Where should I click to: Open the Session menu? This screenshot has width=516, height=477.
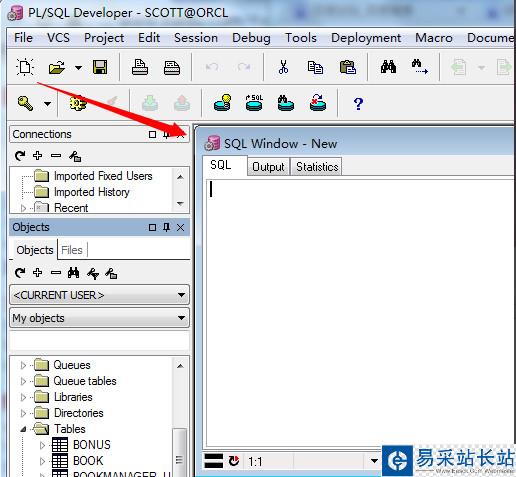click(x=196, y=38)
